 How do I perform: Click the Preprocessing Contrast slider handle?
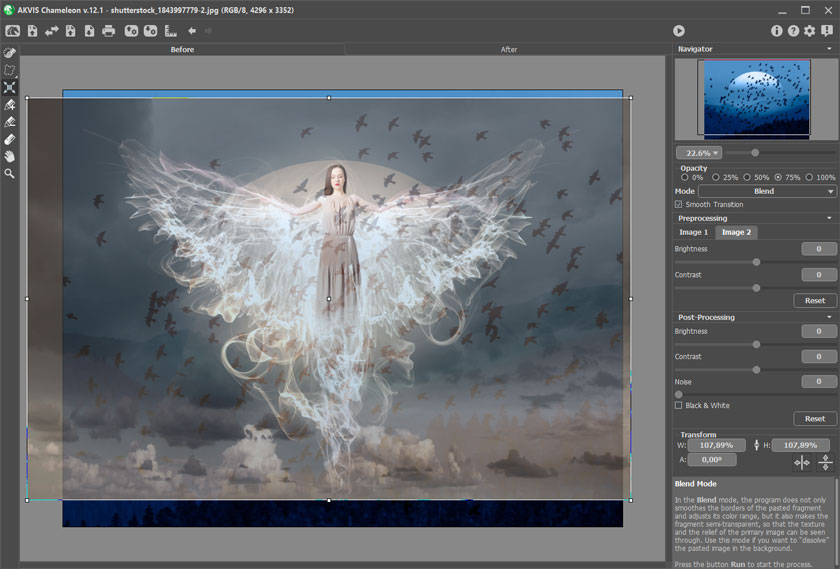pyautogui.click(x=756, y=288)
